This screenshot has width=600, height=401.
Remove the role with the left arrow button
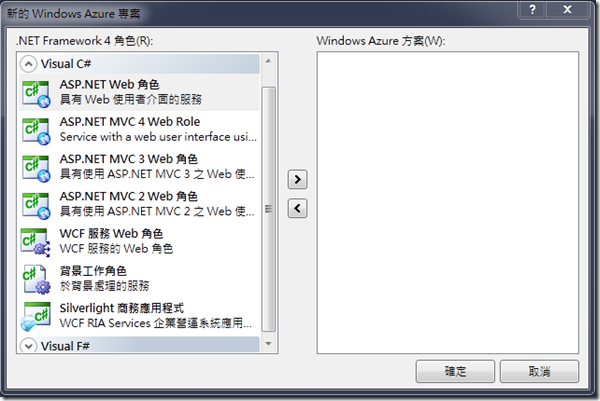(x=297, y=209)
